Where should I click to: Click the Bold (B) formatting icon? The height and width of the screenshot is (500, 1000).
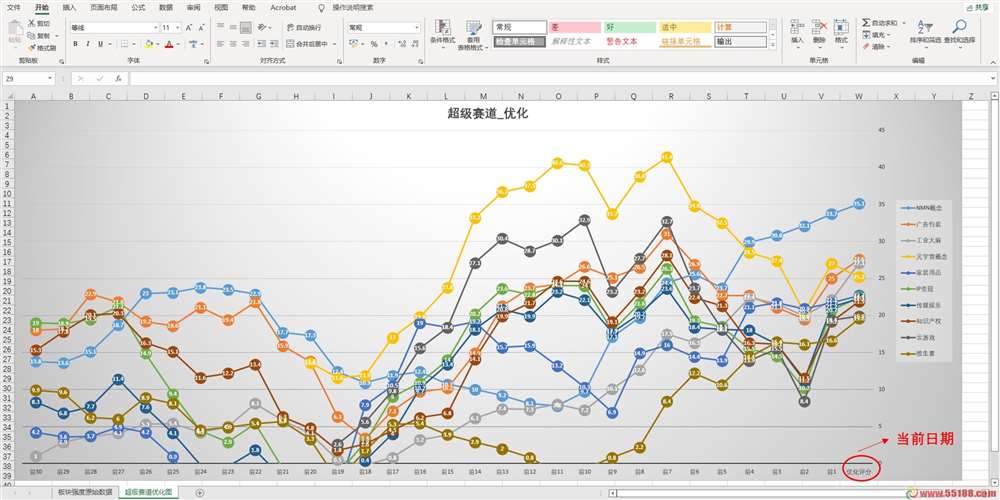coord(75,44)
